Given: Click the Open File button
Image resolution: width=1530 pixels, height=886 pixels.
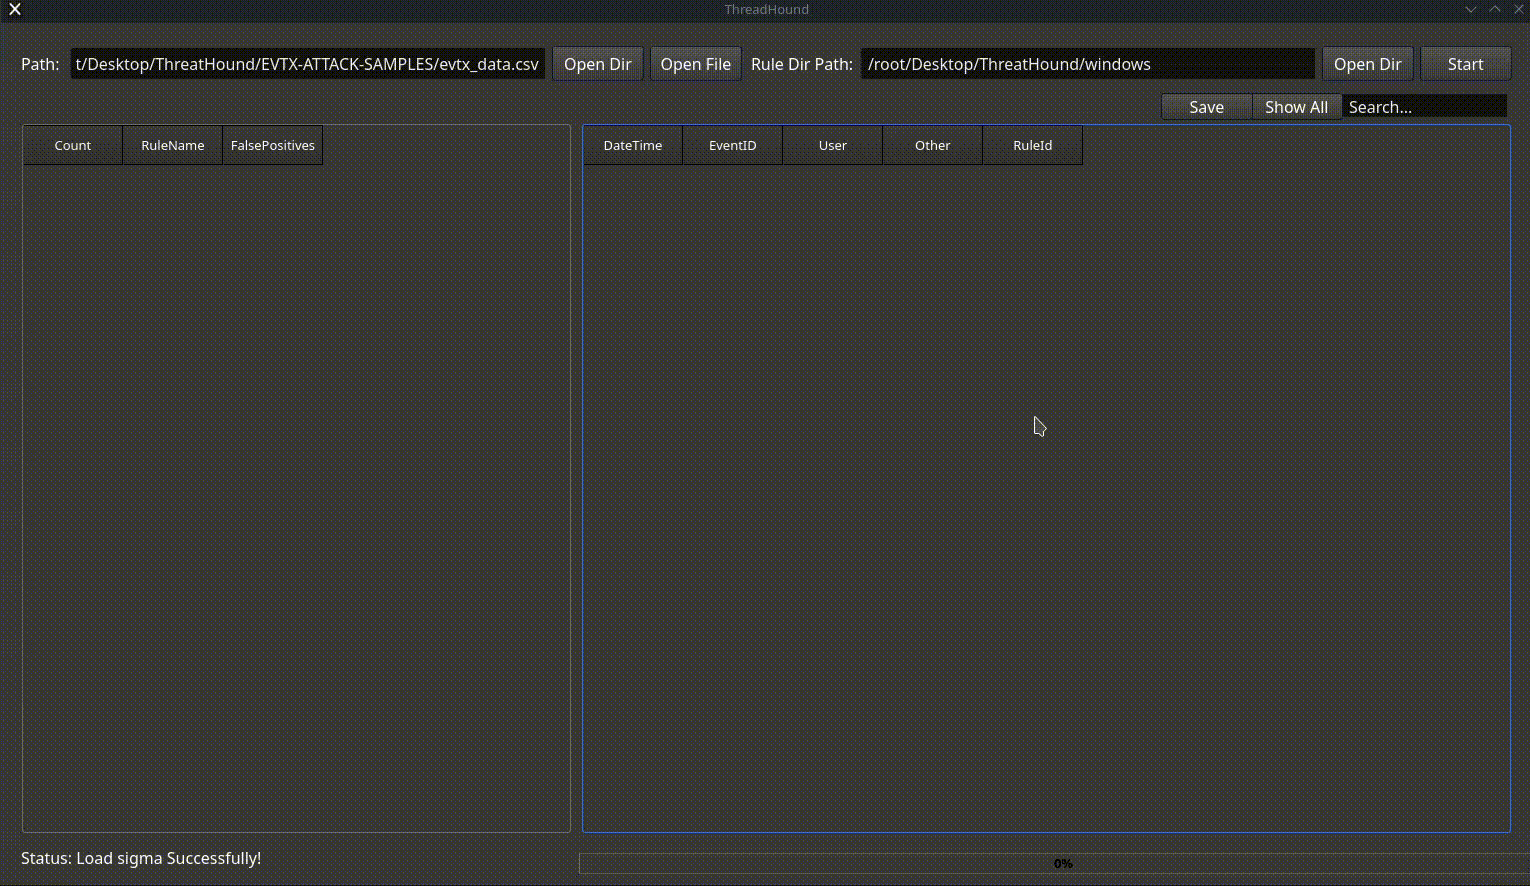Looking at the screenshot, I should [x=696, y=64].
